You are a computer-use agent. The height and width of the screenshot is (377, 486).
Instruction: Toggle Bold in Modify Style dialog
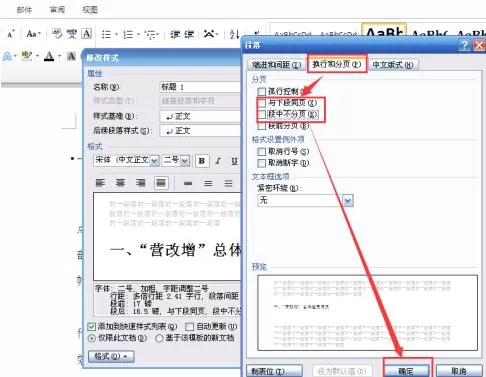coord(202,161)
